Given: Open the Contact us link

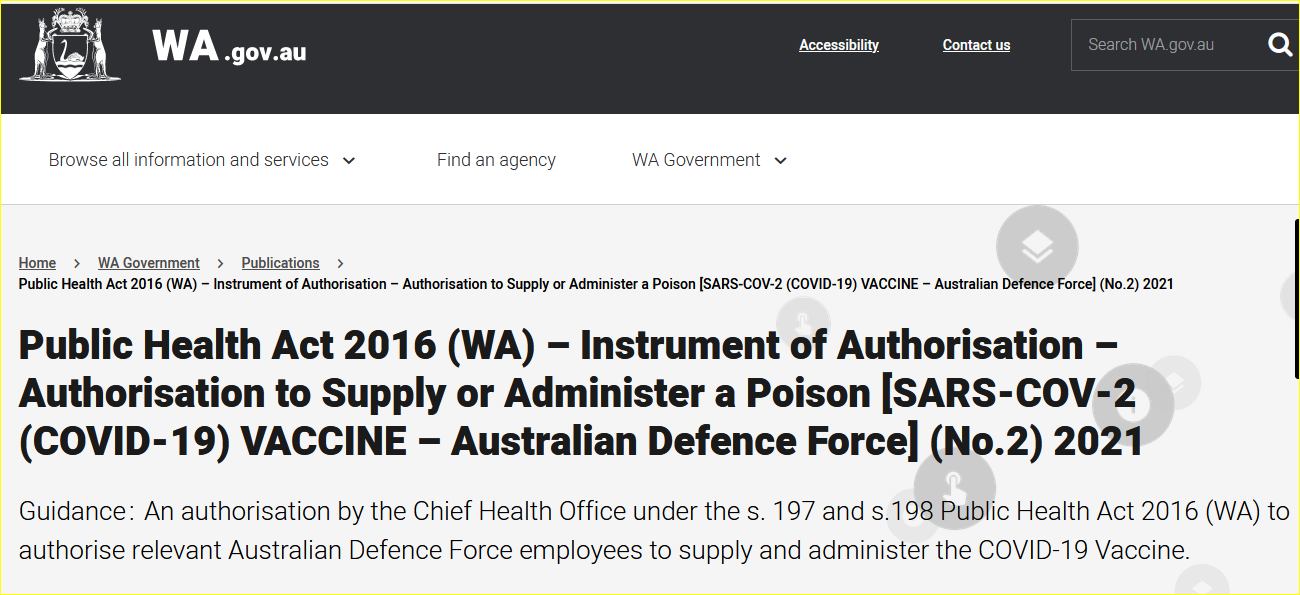Looking at the screenshot, I should click(x=976, y=45).
